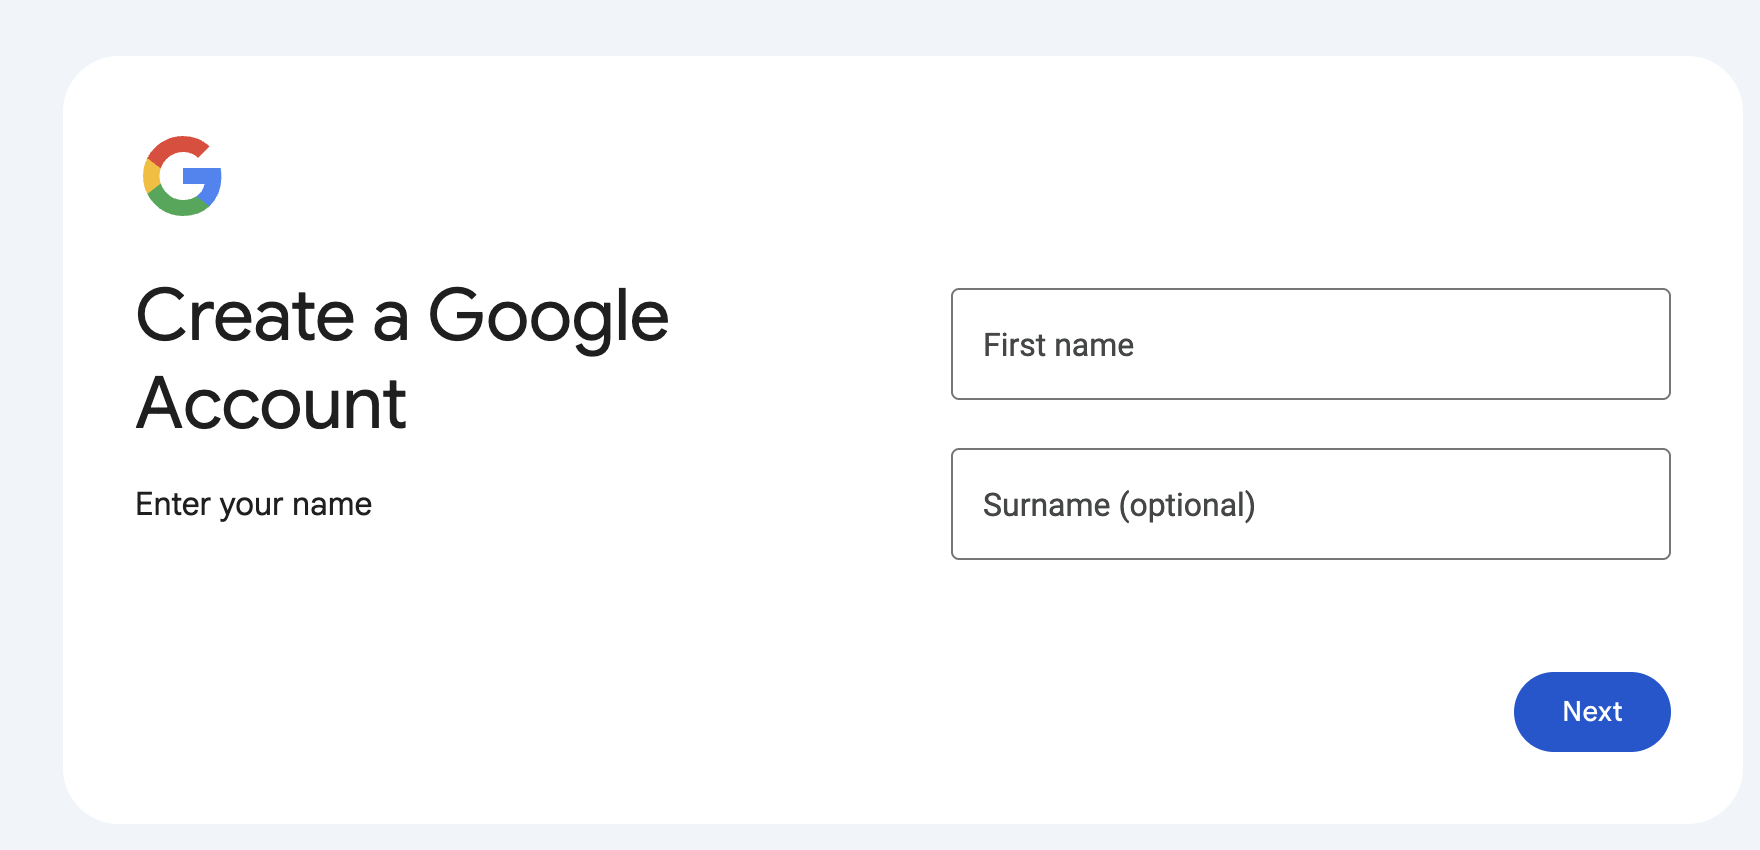Click the word Account in the heading

point(271,404)
